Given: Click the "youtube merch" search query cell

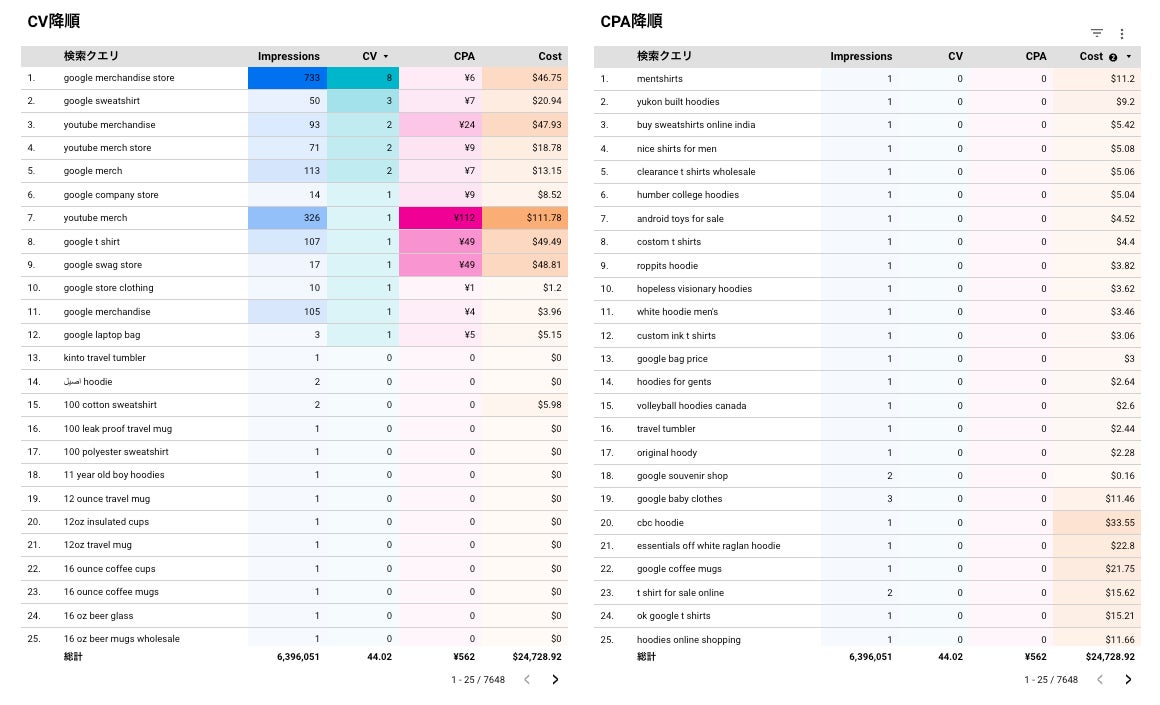Looking at the screenshot, I should pyautogui.click(x=95, y=218).
